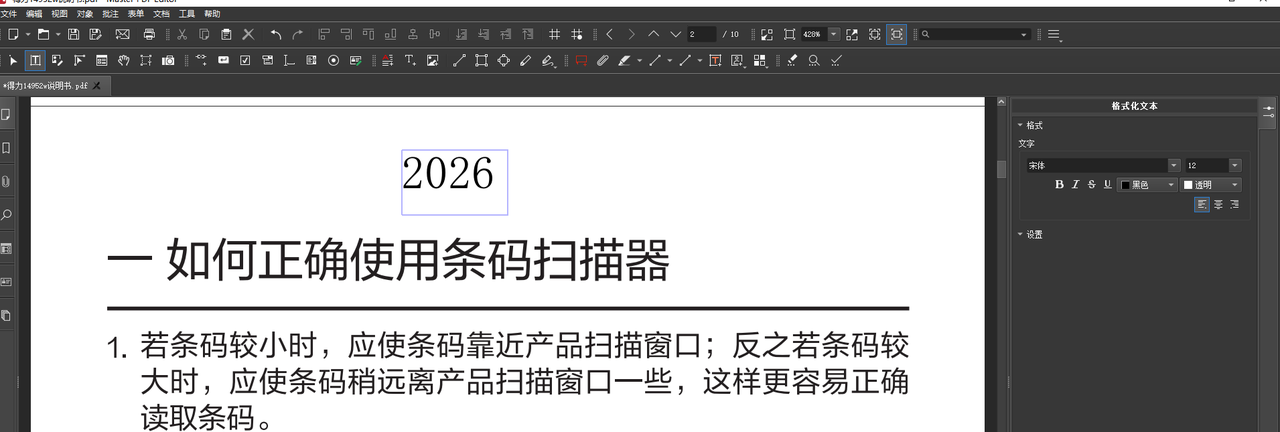The image size is (1280, 432).
Task: Click the Undo arrow icon
Action: point(276,34)
